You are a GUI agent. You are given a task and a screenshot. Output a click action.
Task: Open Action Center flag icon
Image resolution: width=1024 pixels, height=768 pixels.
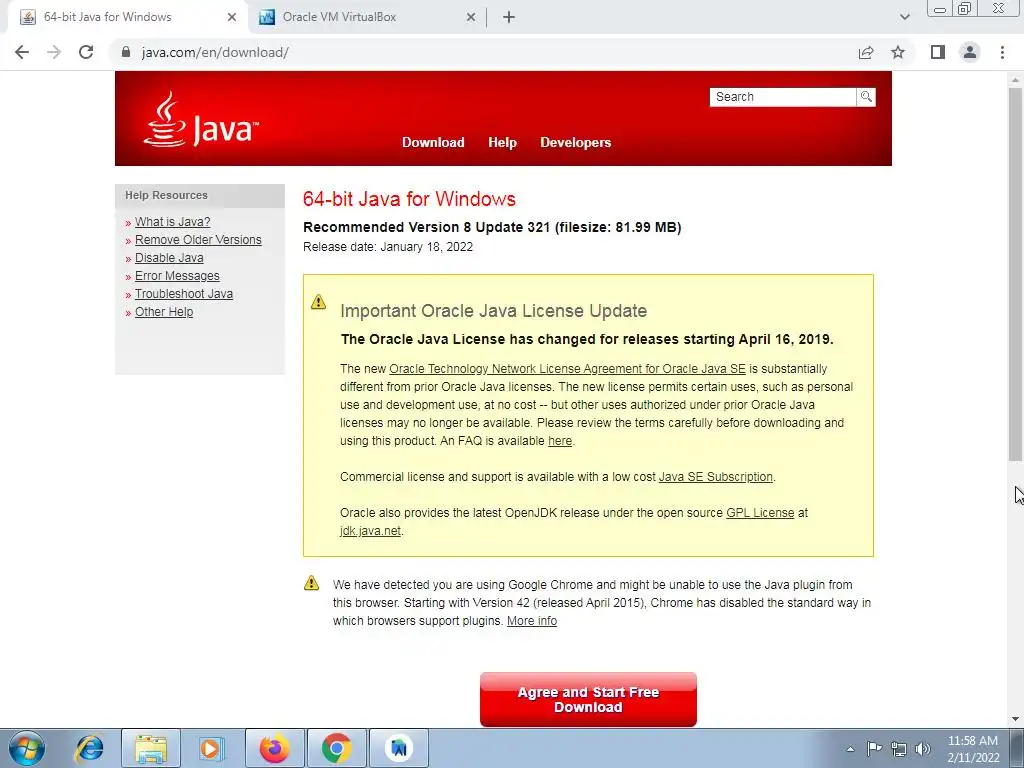coord(874,749)
